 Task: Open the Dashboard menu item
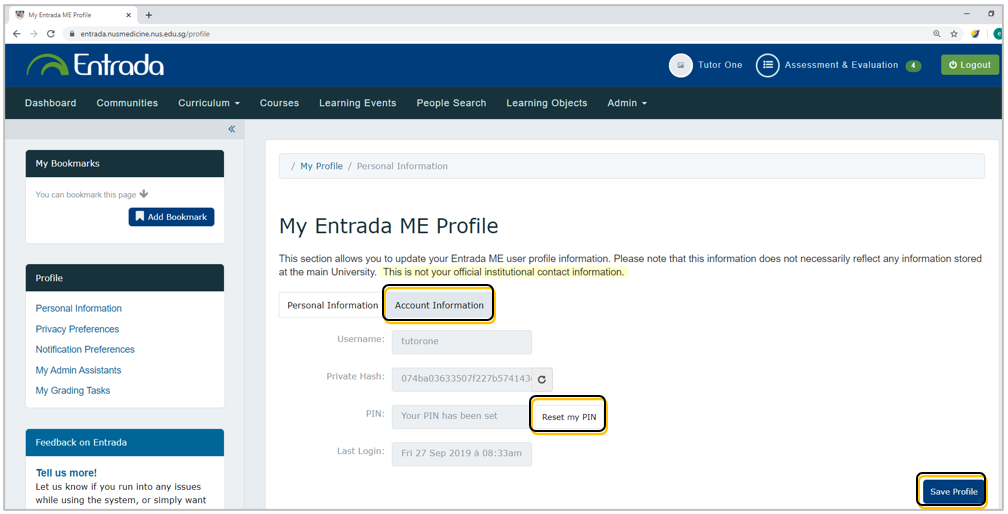[x=50, y=103]
